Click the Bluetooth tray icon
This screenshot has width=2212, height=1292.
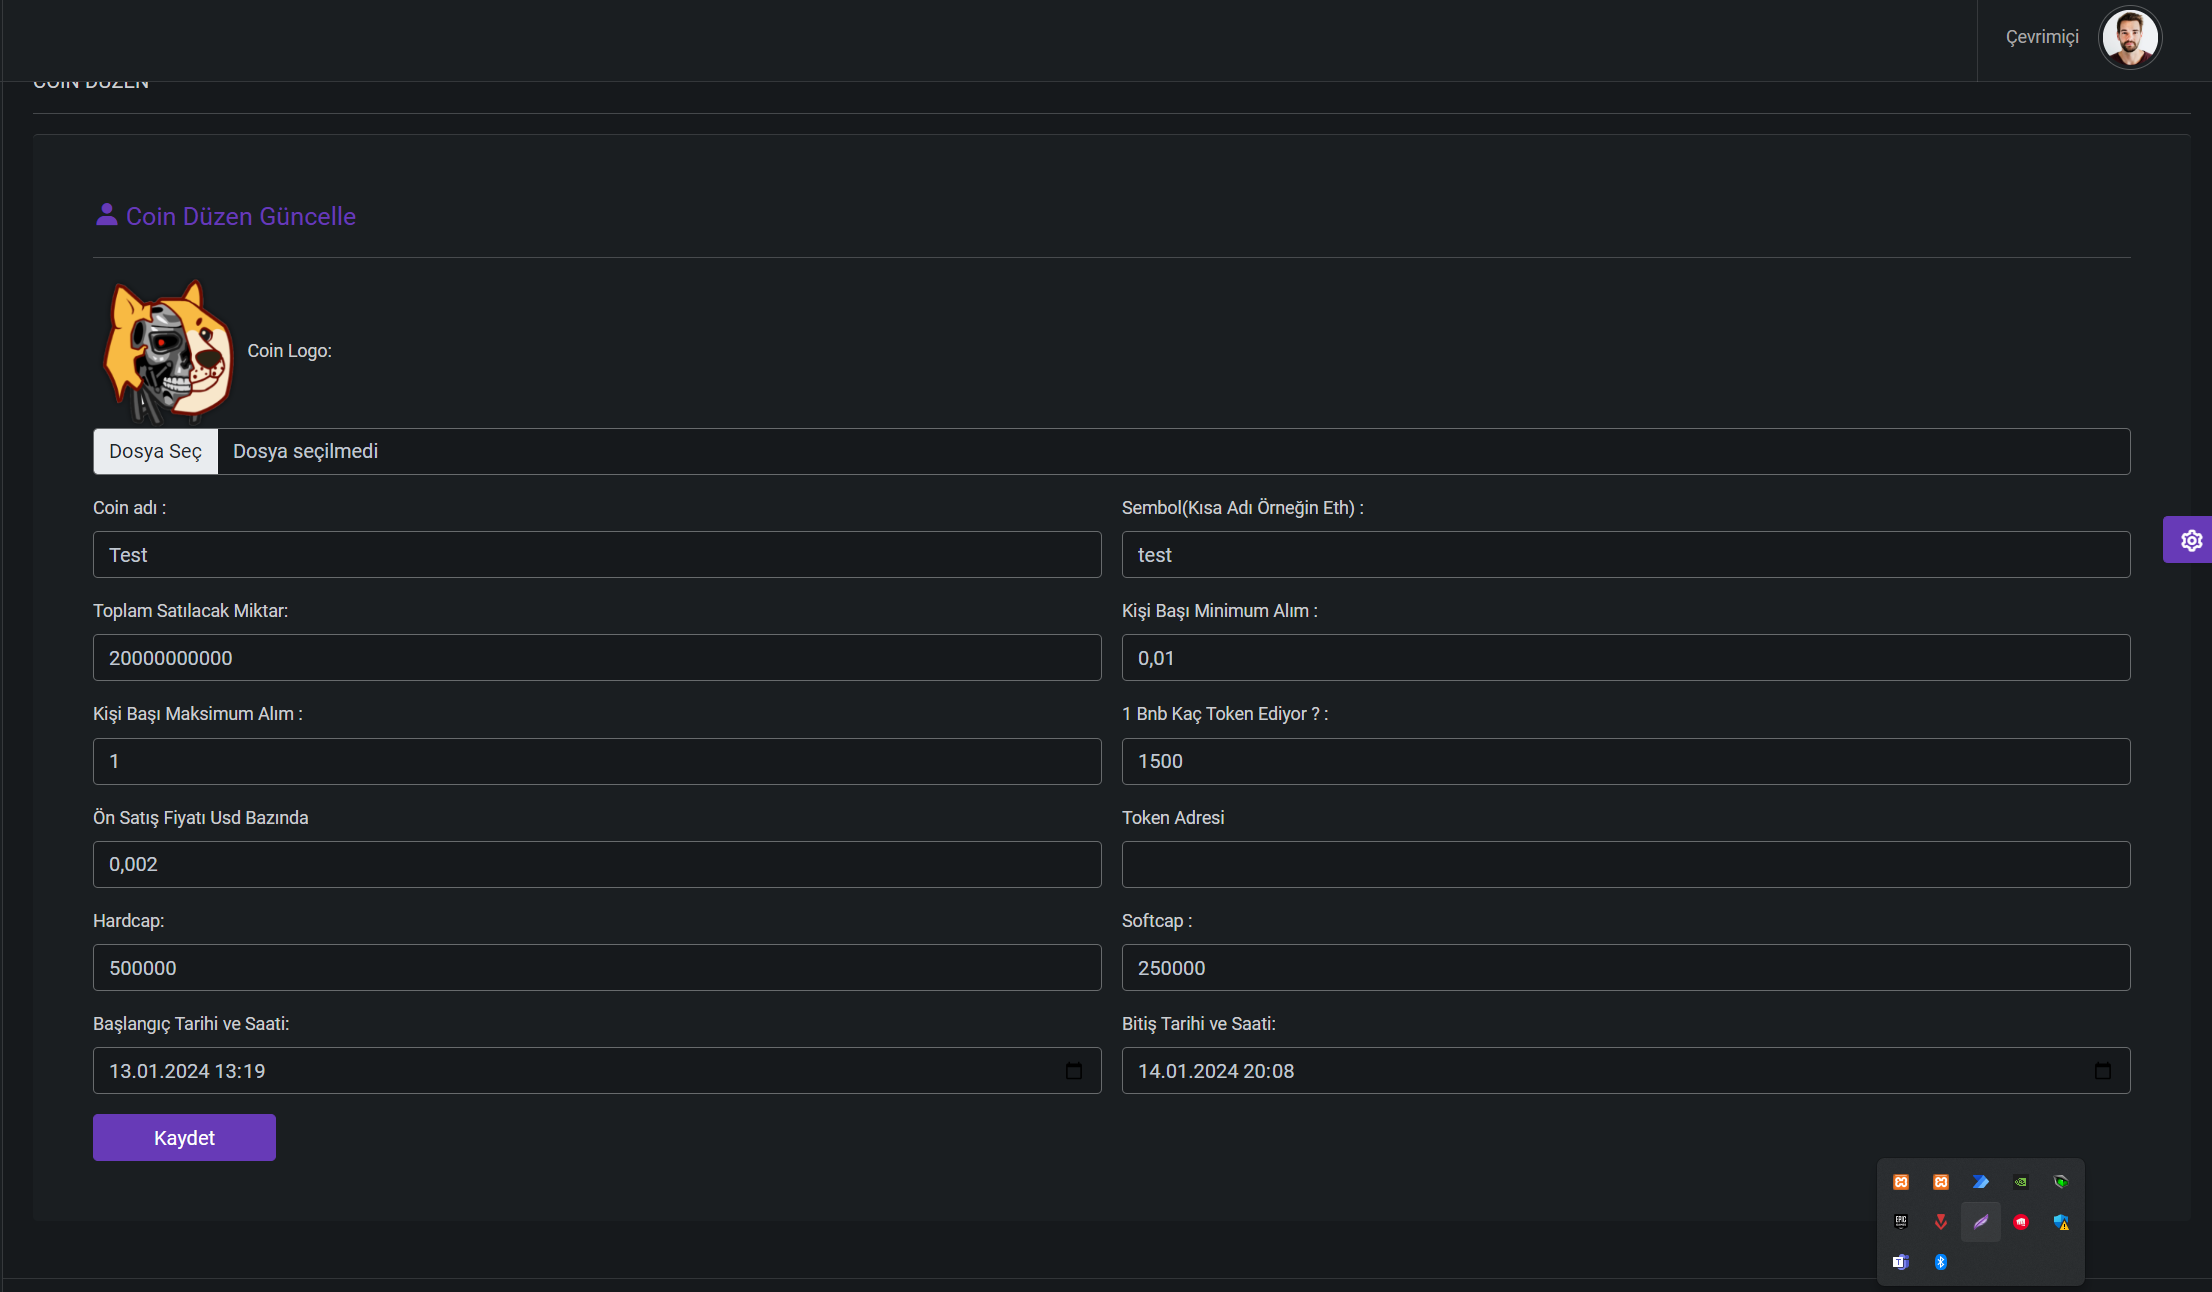1941,1262
